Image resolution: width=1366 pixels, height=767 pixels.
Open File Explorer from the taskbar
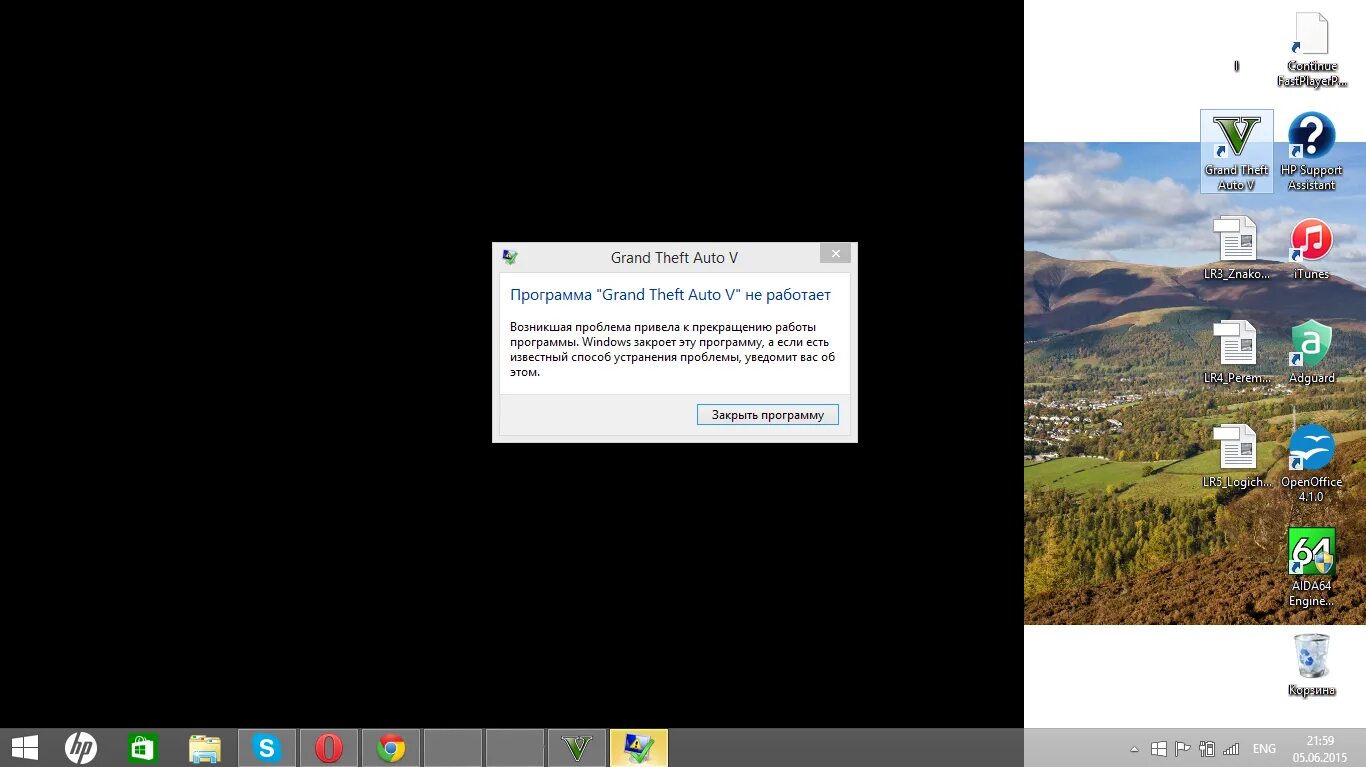point(204,747)
